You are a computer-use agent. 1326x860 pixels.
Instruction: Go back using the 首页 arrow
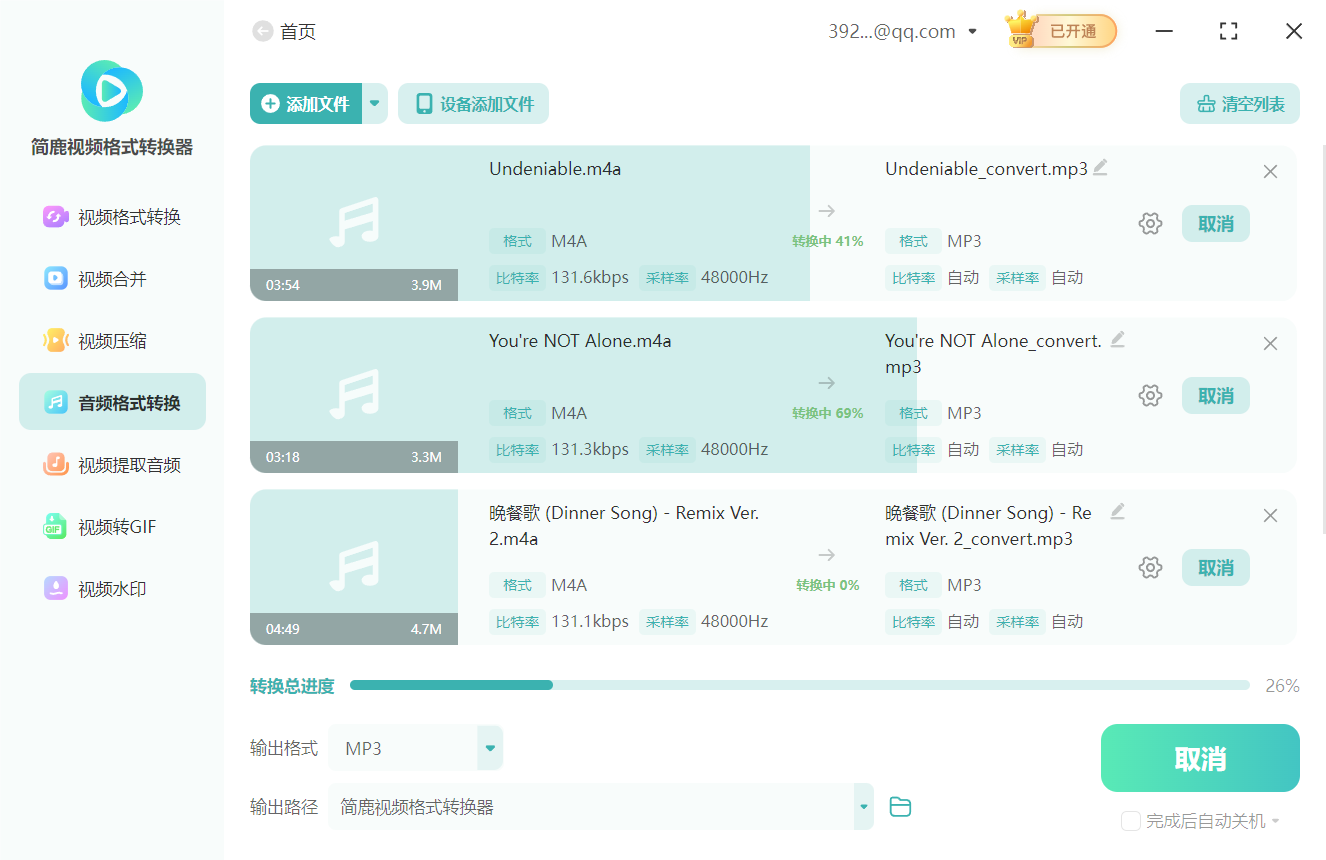pyautogui.click(x=263, y=32)
